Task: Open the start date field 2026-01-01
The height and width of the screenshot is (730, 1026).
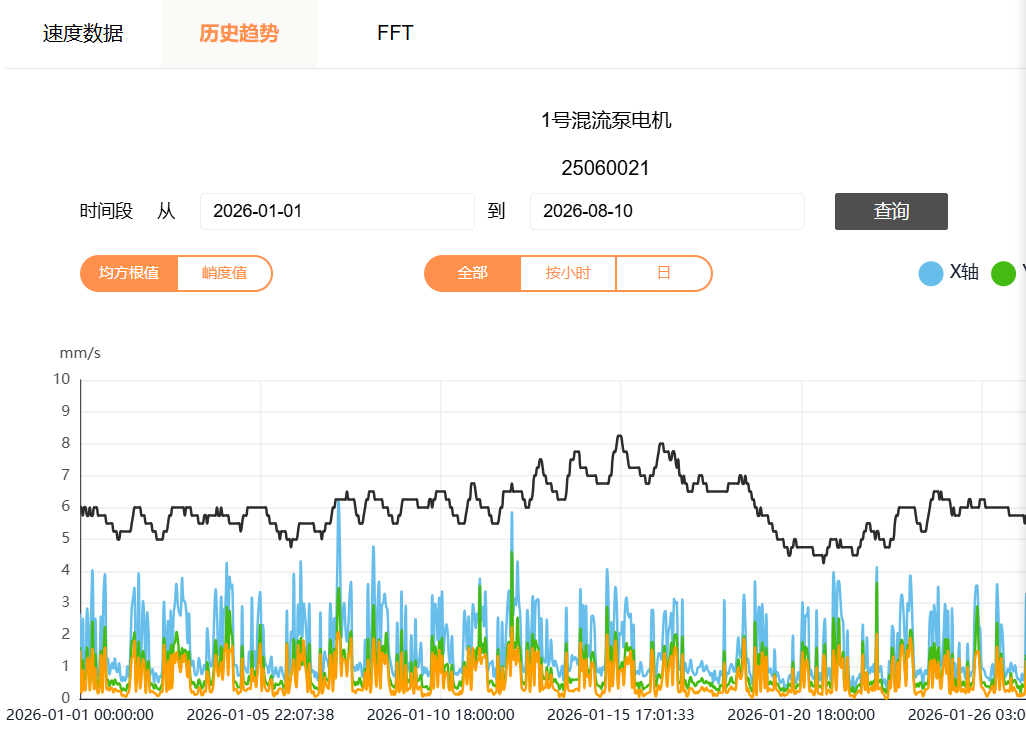Action: pos(337,211)
